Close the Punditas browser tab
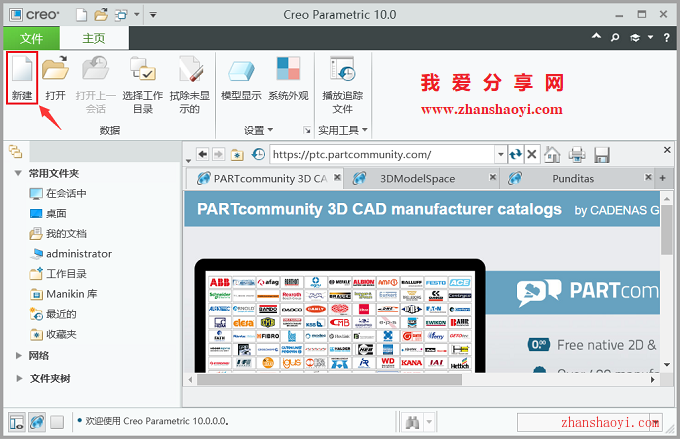This screenshot has height=439, width=680. pyautogui.click(x=648, y=177)
